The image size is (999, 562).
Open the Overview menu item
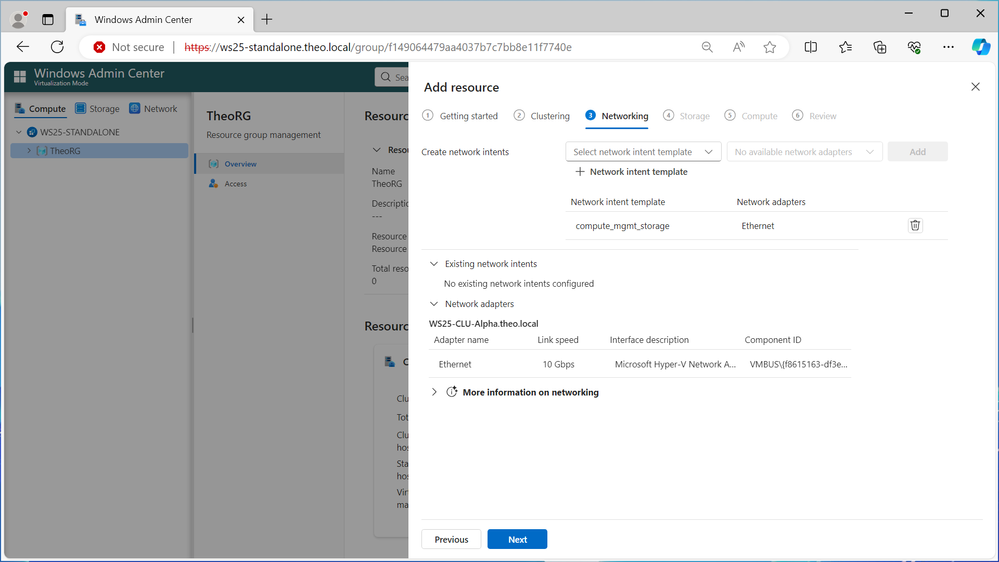coord(270,164)
